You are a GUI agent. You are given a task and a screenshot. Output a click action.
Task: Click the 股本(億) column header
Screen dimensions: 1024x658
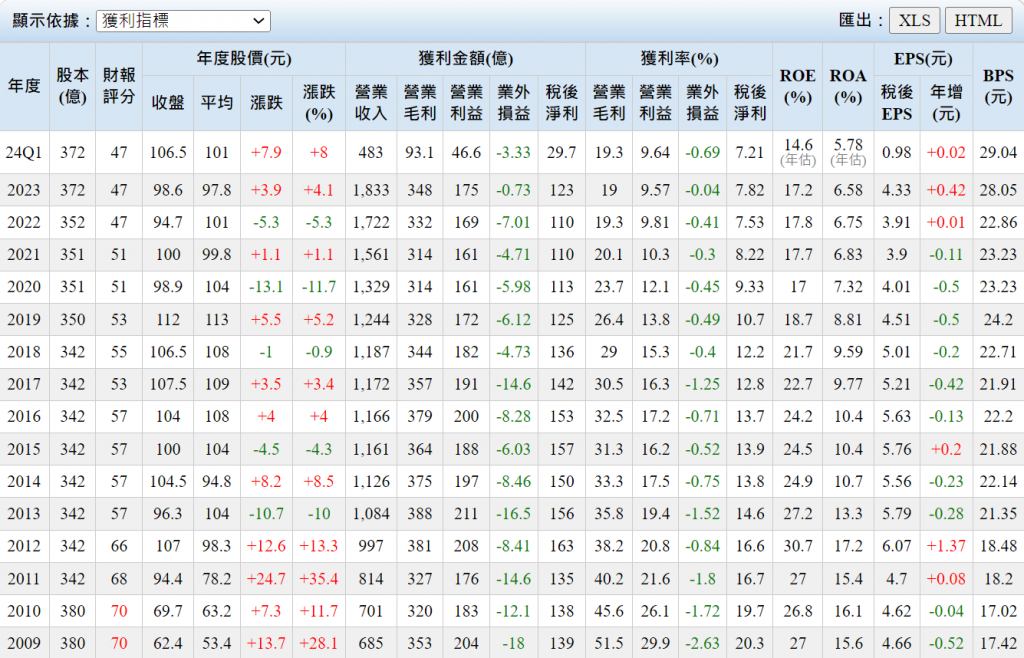pyautogui.click(x=72, y=87)
